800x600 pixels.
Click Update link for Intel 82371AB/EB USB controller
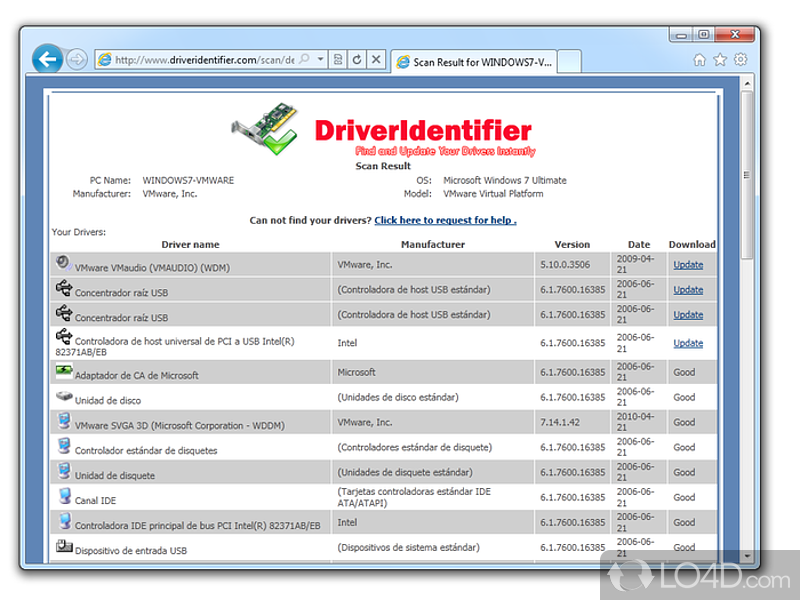(x=688, y=343)
